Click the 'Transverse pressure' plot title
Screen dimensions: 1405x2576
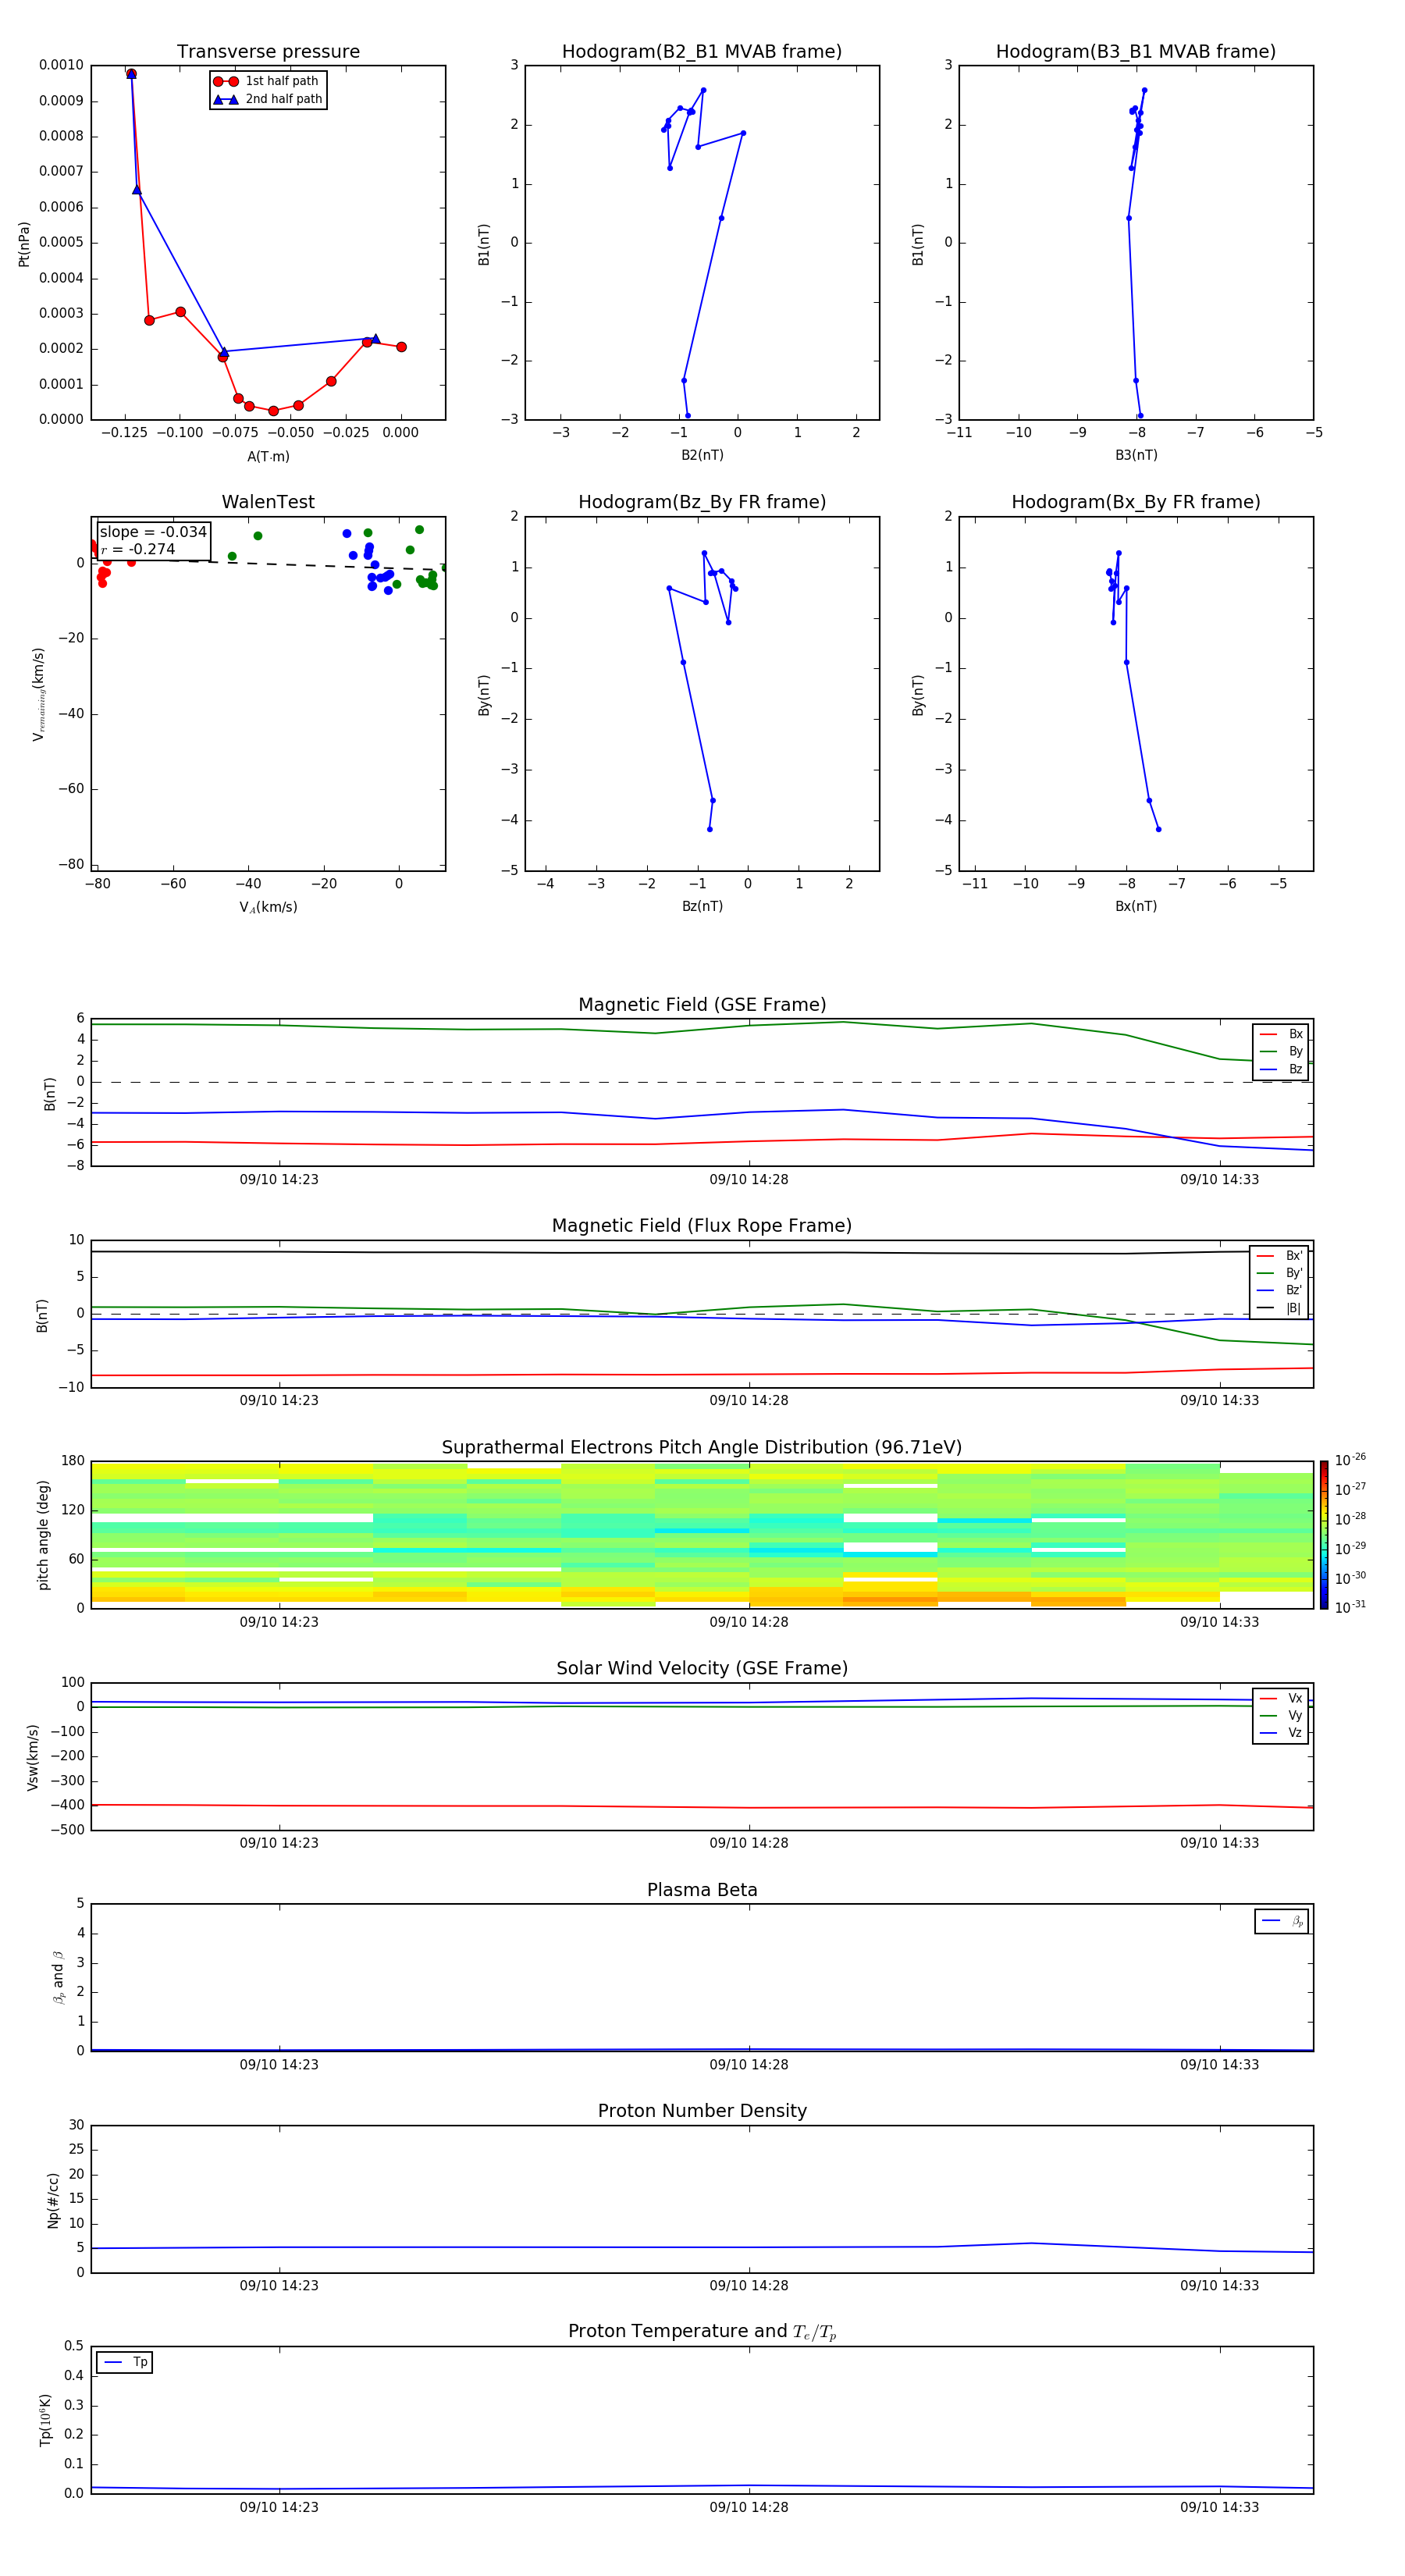point(268,51)
